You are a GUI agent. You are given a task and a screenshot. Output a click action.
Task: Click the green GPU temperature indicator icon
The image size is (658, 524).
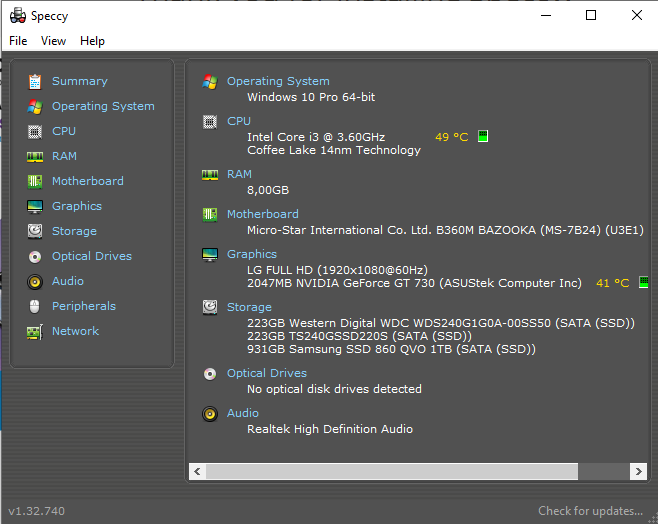click(644, 282)
